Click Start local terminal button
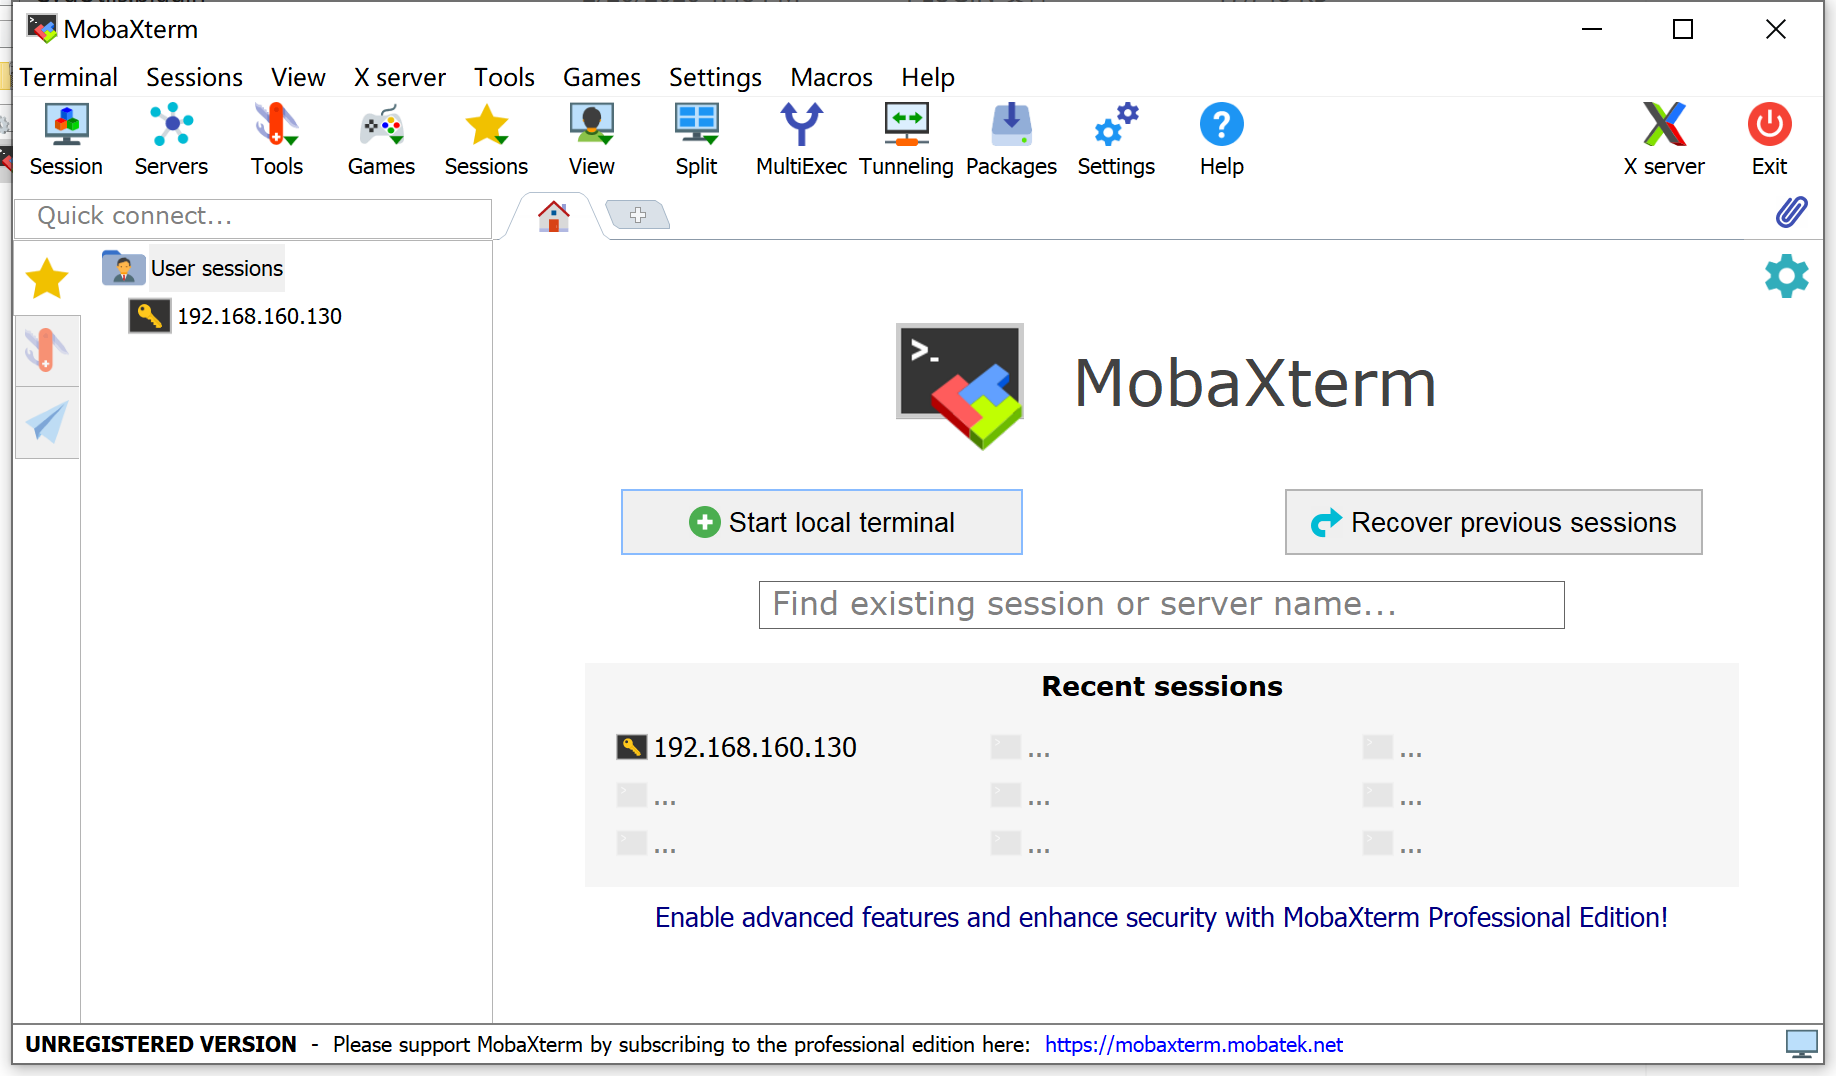This screenshot has height=1076, width=1836. [822, 522]
